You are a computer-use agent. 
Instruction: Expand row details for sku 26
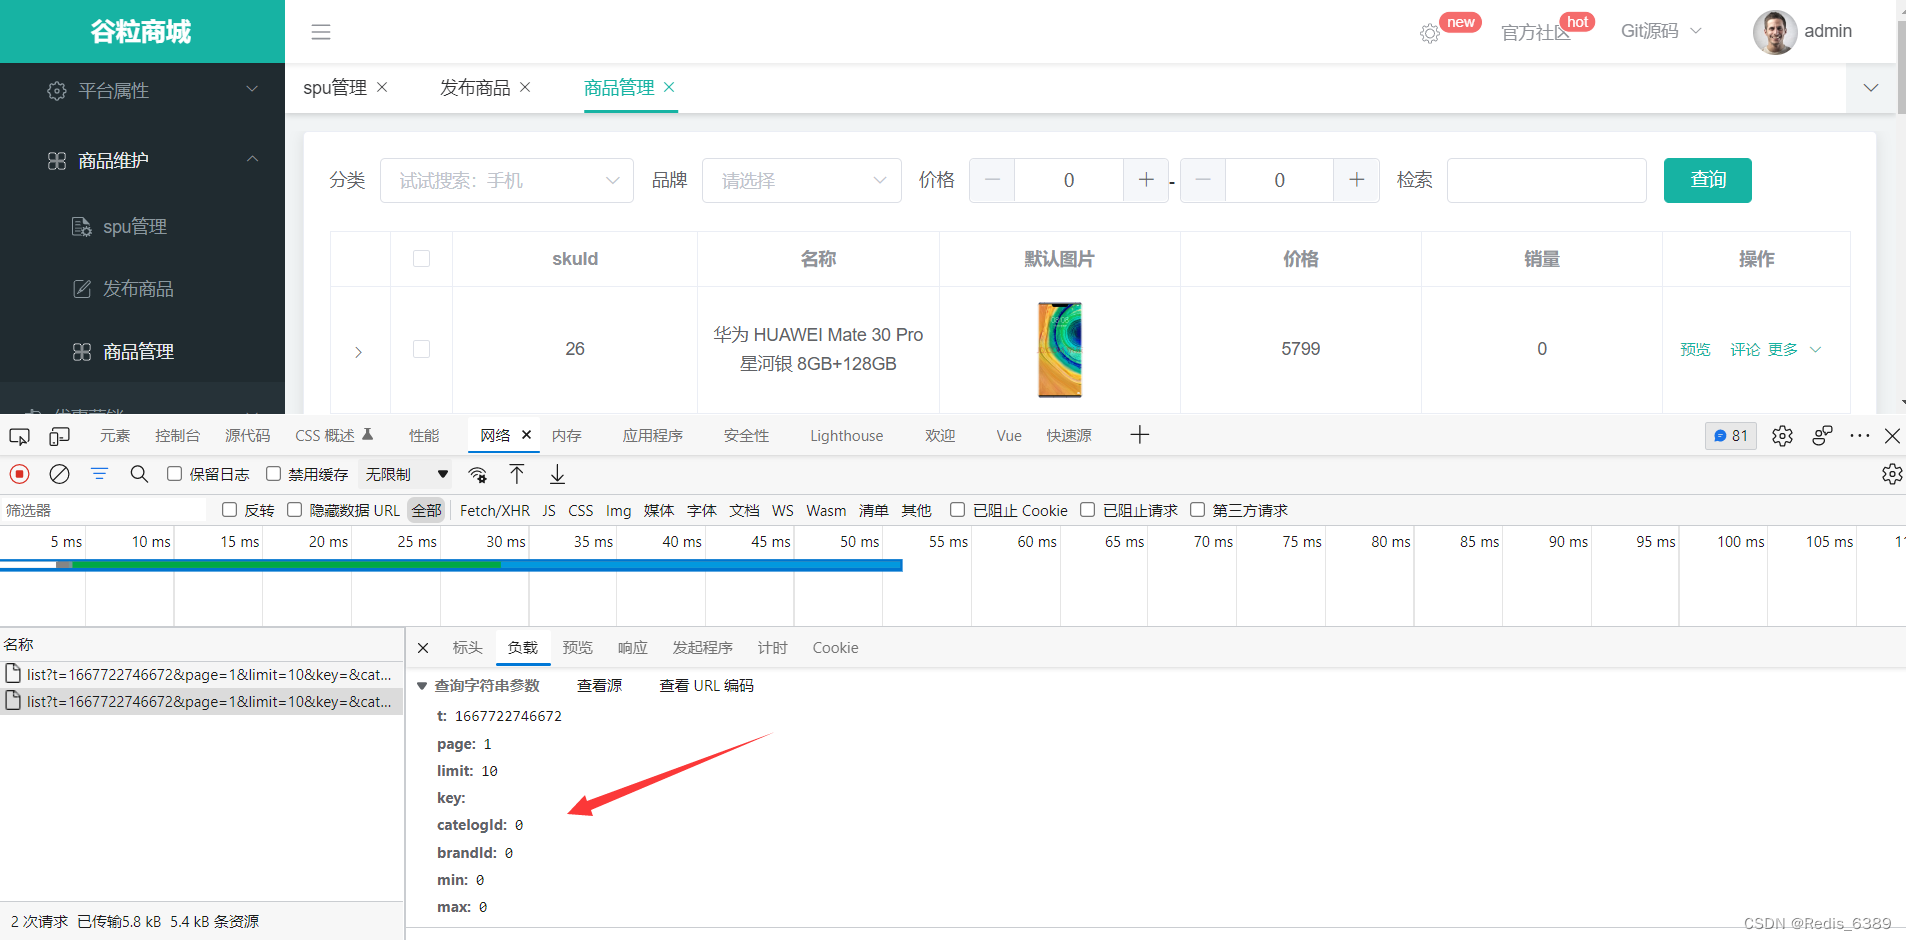(x=358, y=352)
